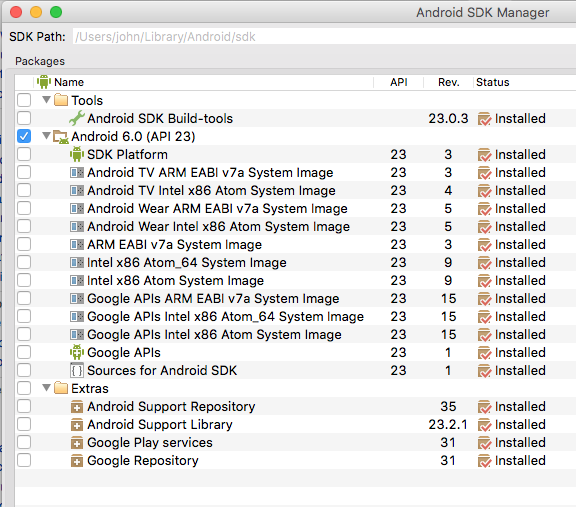Click revision 23.0.3 of Android SDK Build-tools
This screenshot has height=507, width=576.
[x=448, y=118]
